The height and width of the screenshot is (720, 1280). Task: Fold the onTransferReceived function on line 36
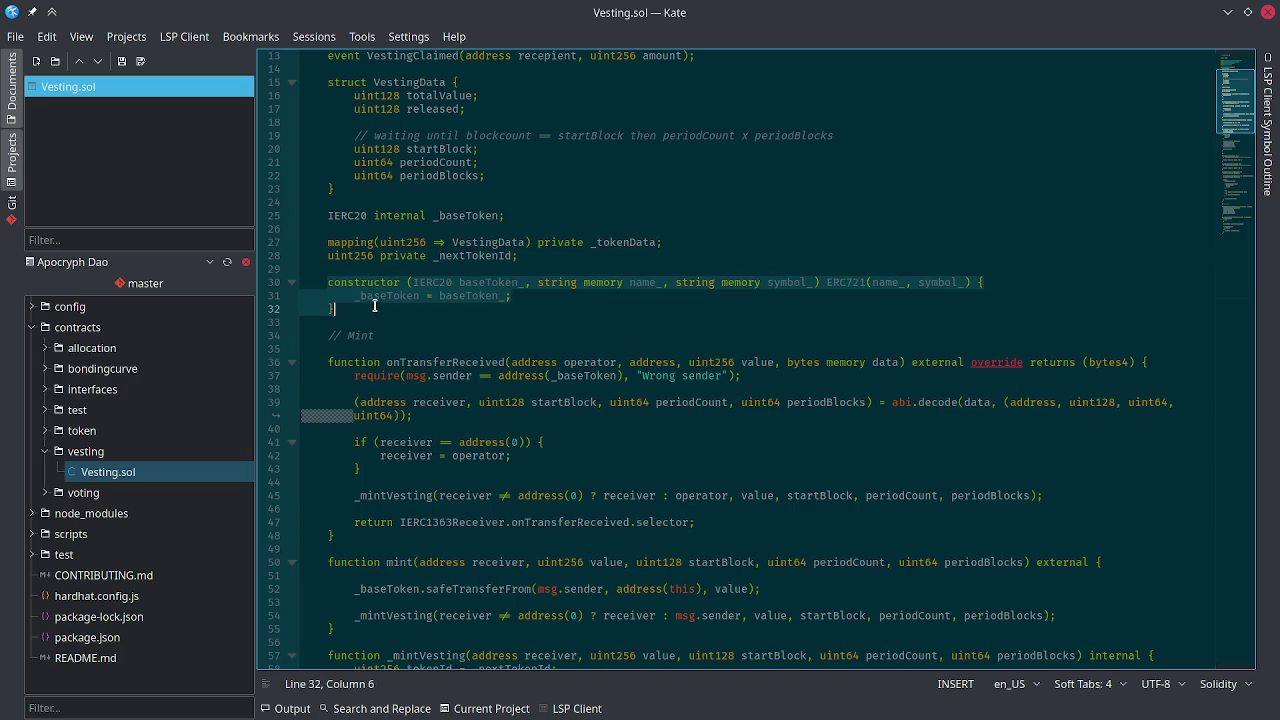tap(292, 362)
